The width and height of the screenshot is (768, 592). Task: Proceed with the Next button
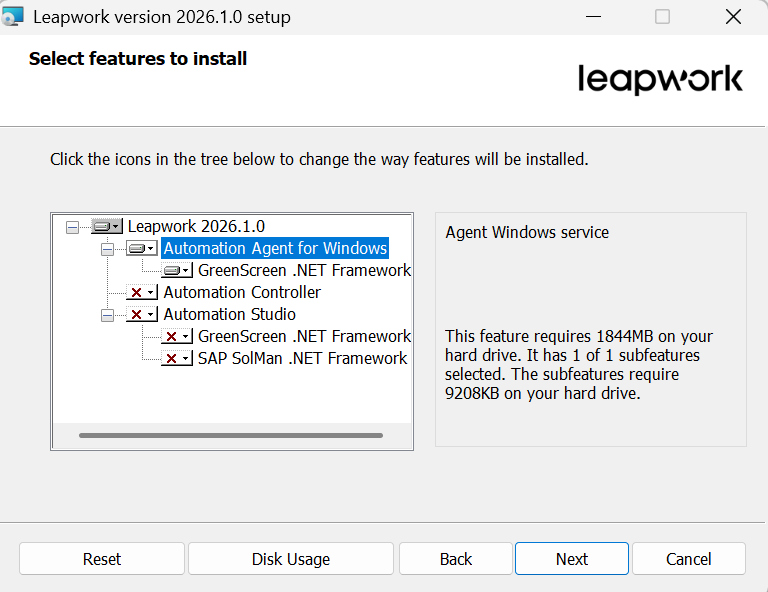[x=572, y=559]
